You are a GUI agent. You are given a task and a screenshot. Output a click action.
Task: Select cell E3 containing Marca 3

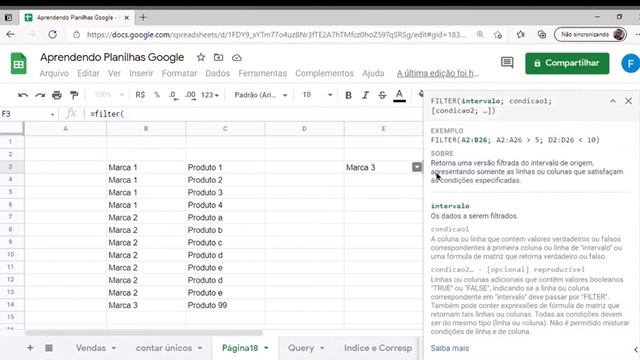pos(383,167)
